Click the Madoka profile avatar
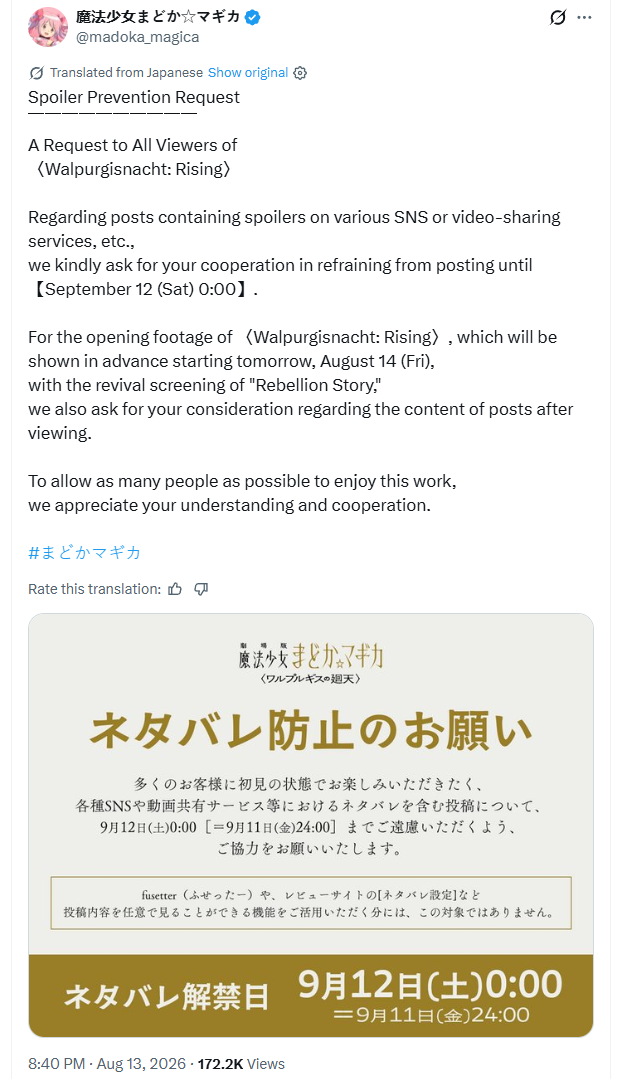The image size is (617, 1079). (x=47, y=27)
